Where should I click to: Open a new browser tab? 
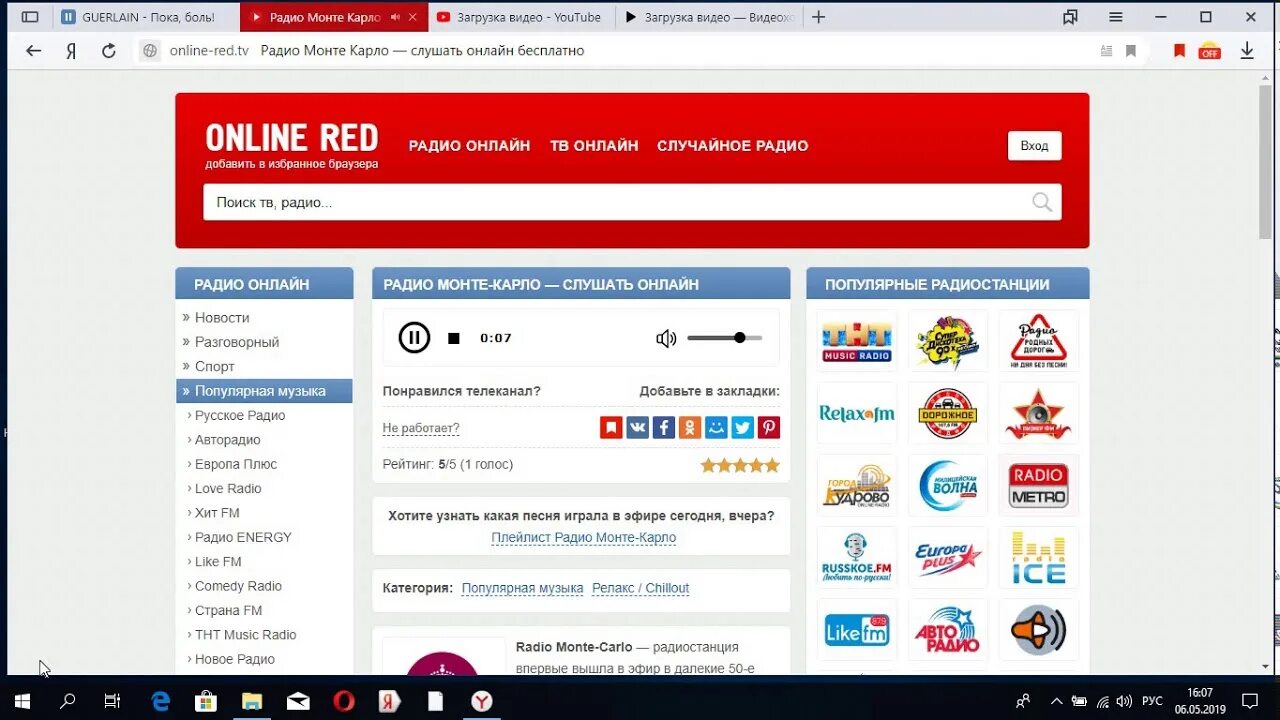[x=818, y=17]
